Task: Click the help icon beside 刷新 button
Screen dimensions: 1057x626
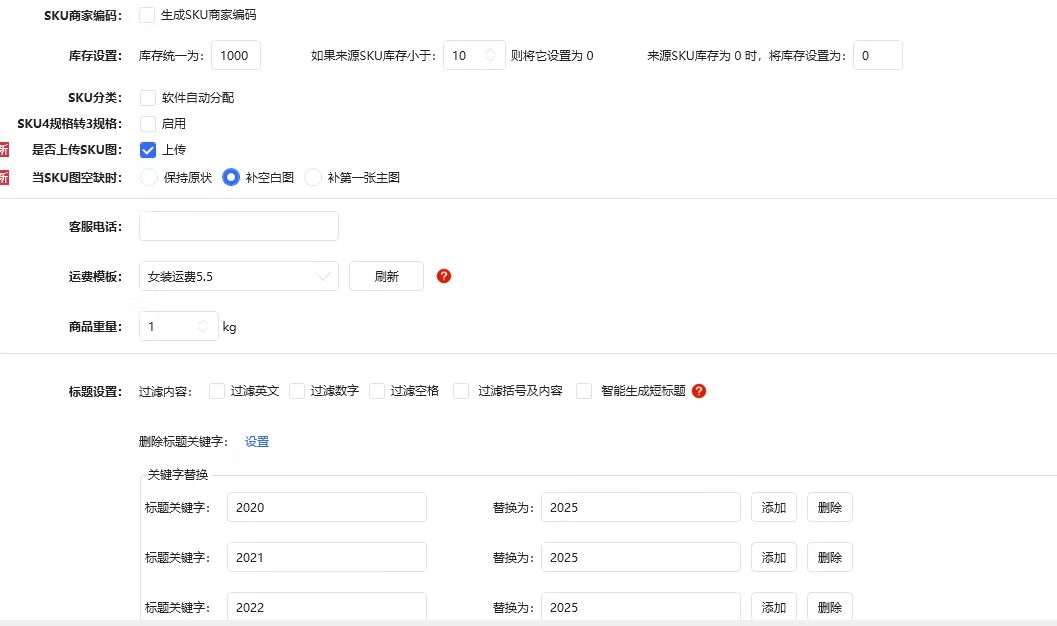Action: coord(443,276)
